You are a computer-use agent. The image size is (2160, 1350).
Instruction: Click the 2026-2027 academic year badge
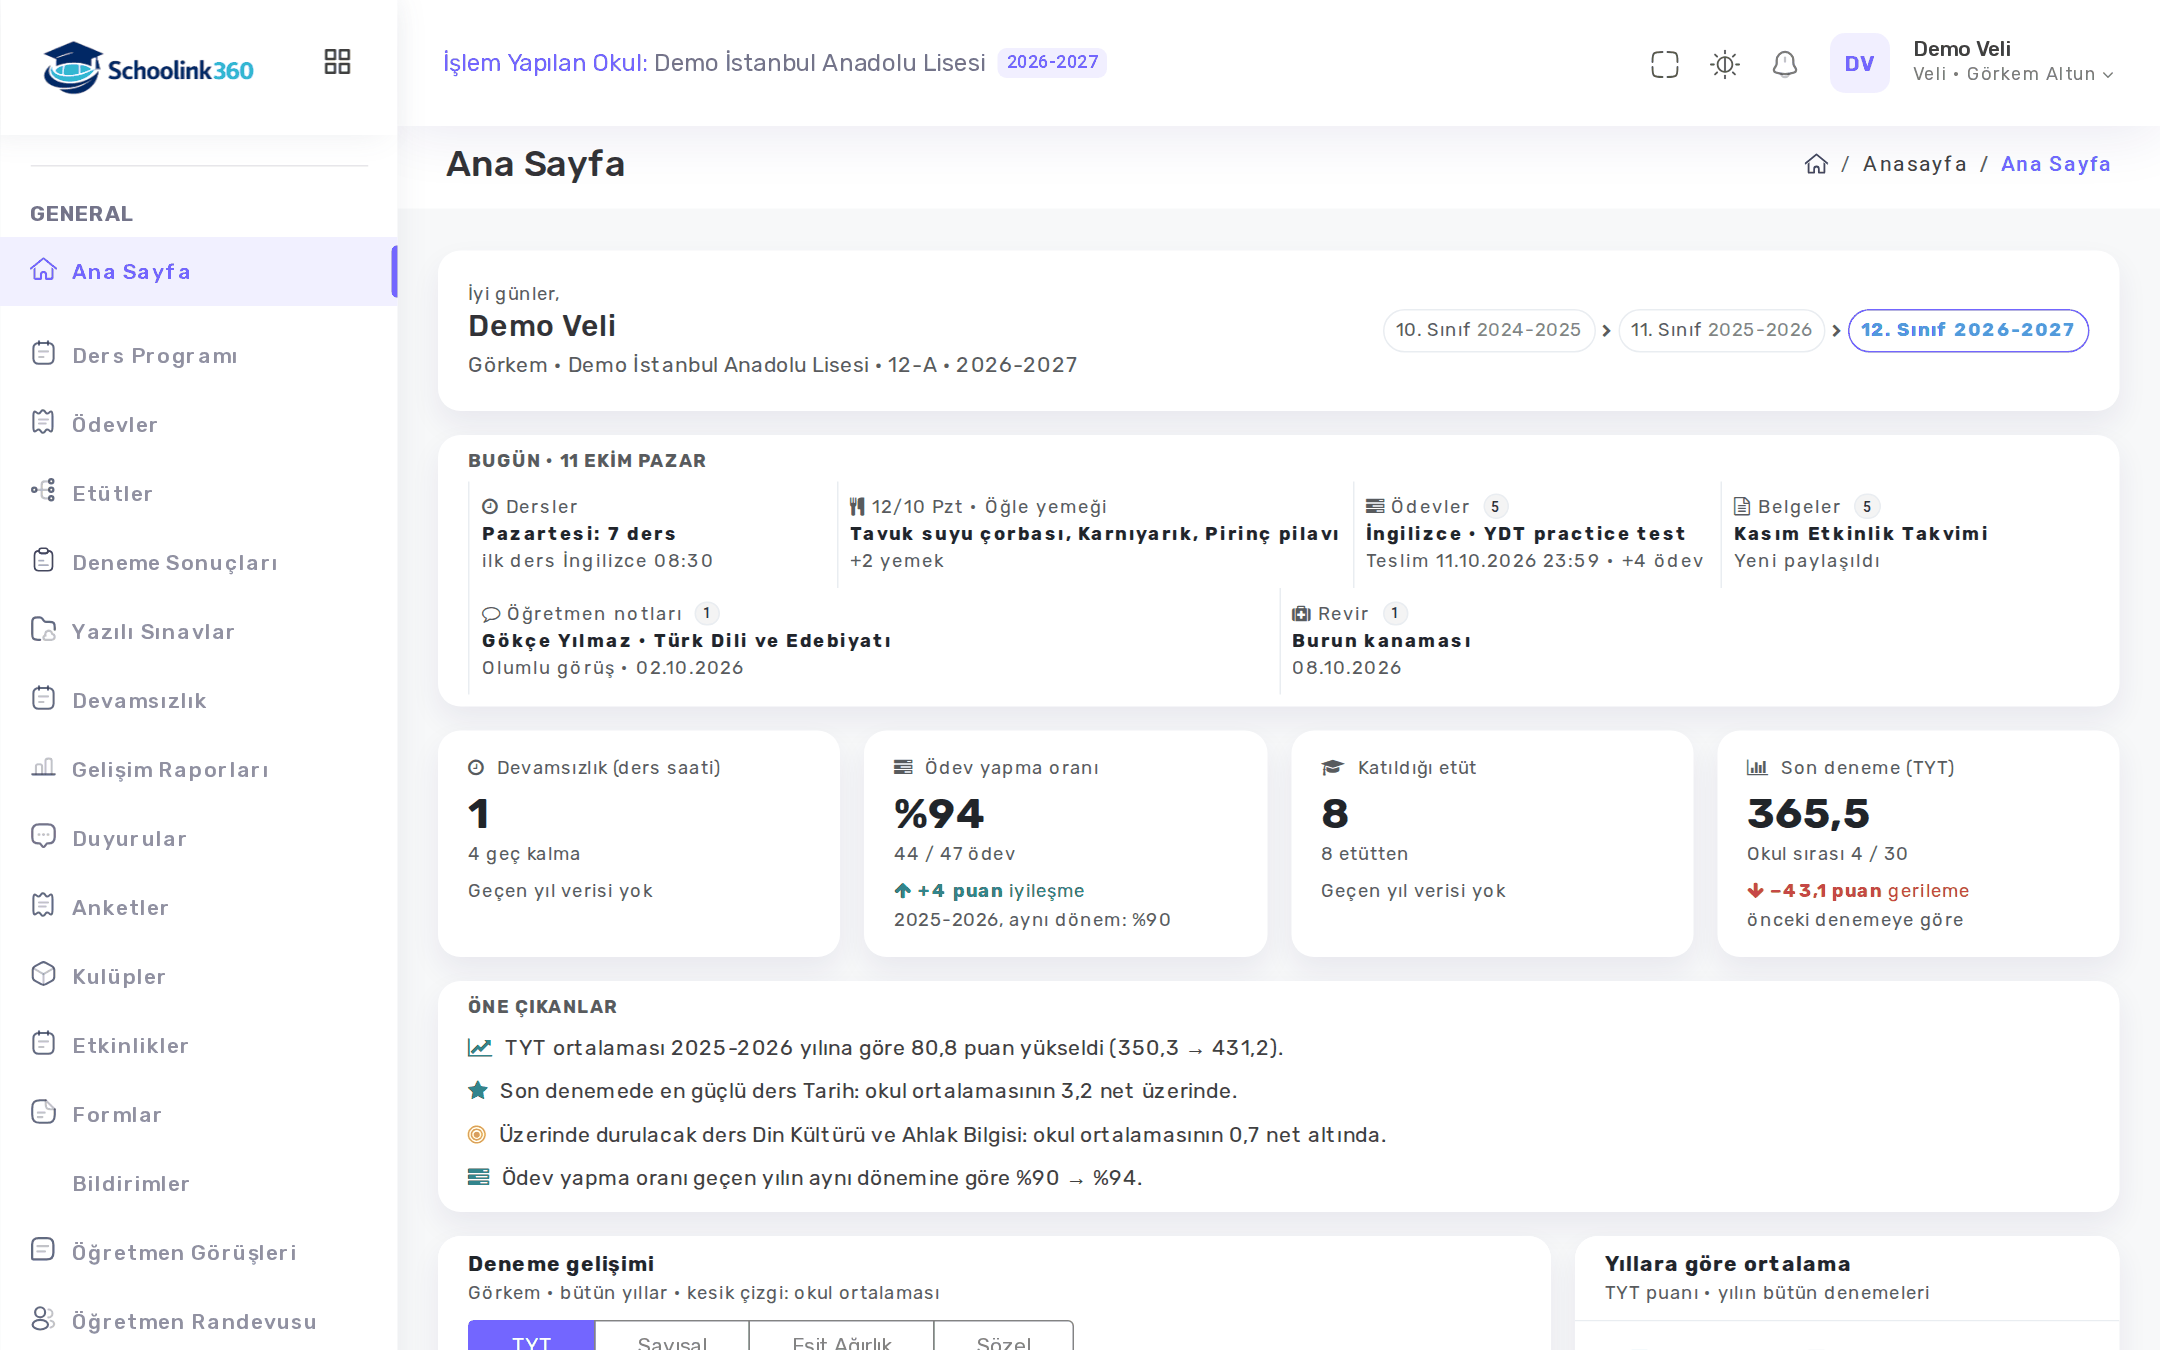pyautogui.click(x=1052, y=62)
